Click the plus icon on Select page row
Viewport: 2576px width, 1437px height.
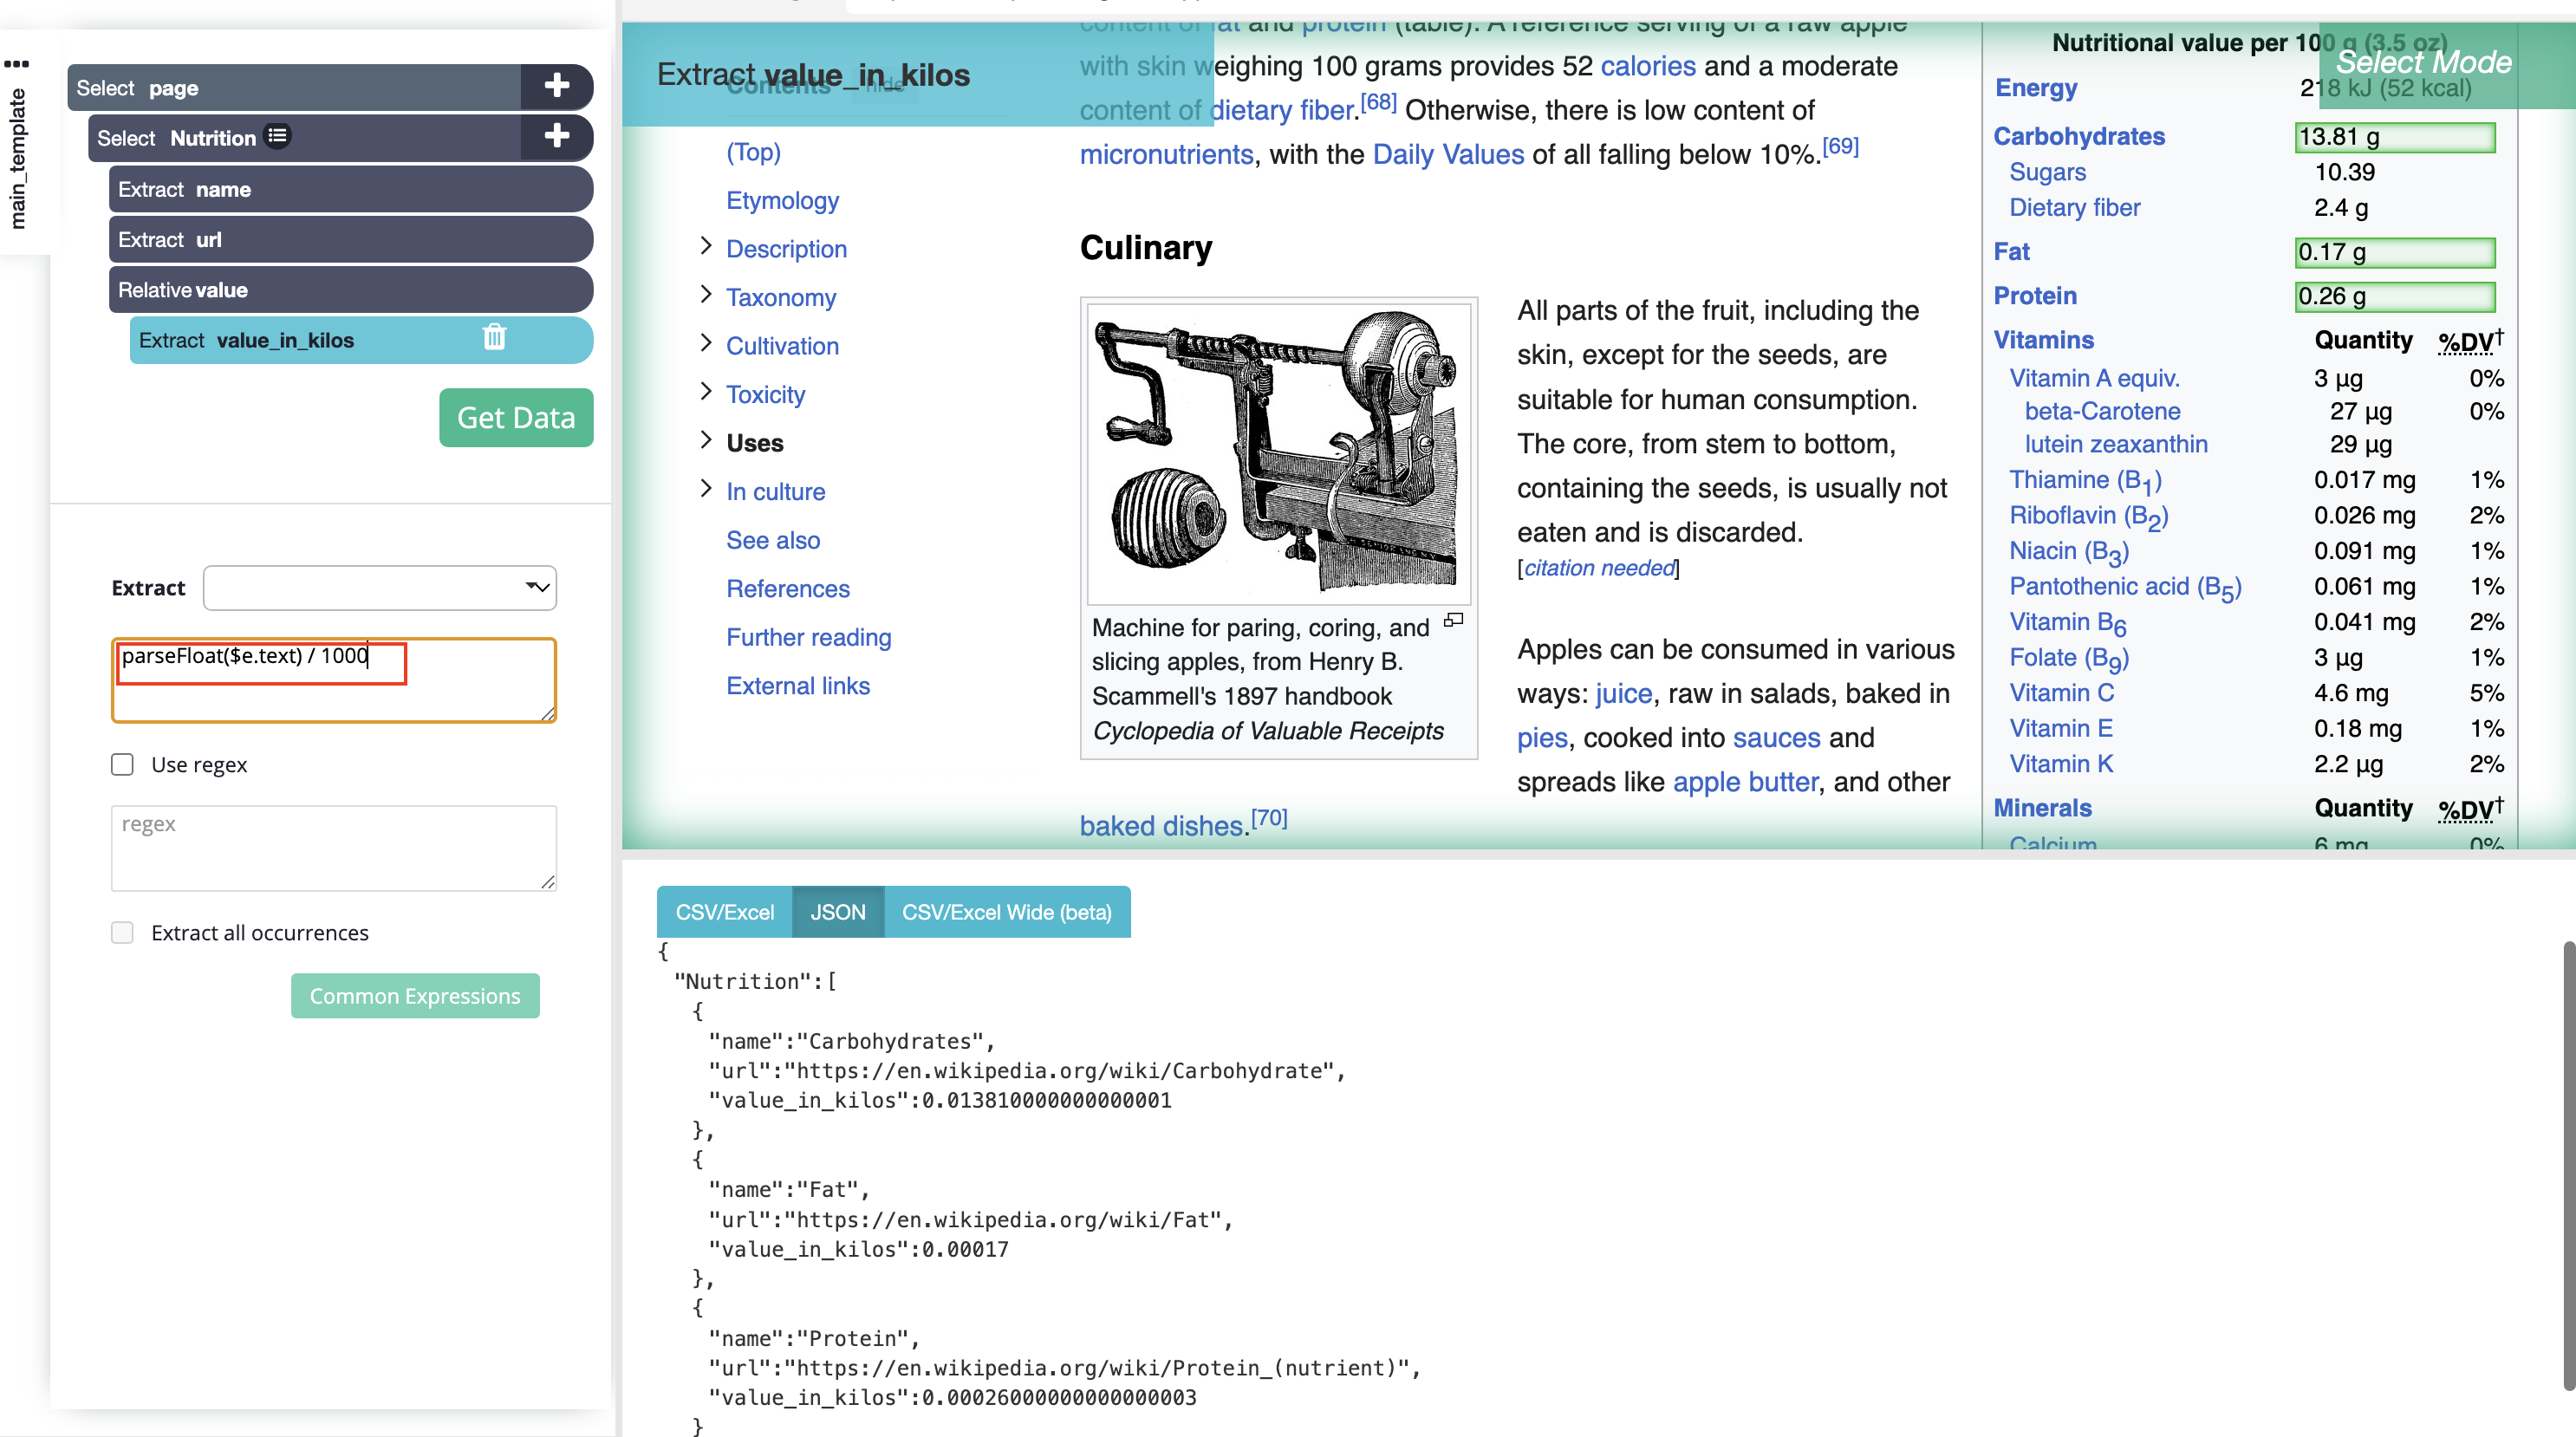557,86
